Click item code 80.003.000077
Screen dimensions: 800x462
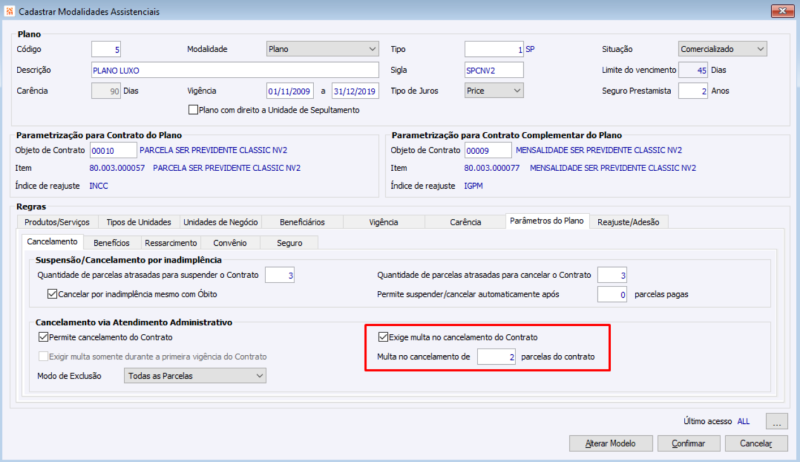tap(492, 168)
